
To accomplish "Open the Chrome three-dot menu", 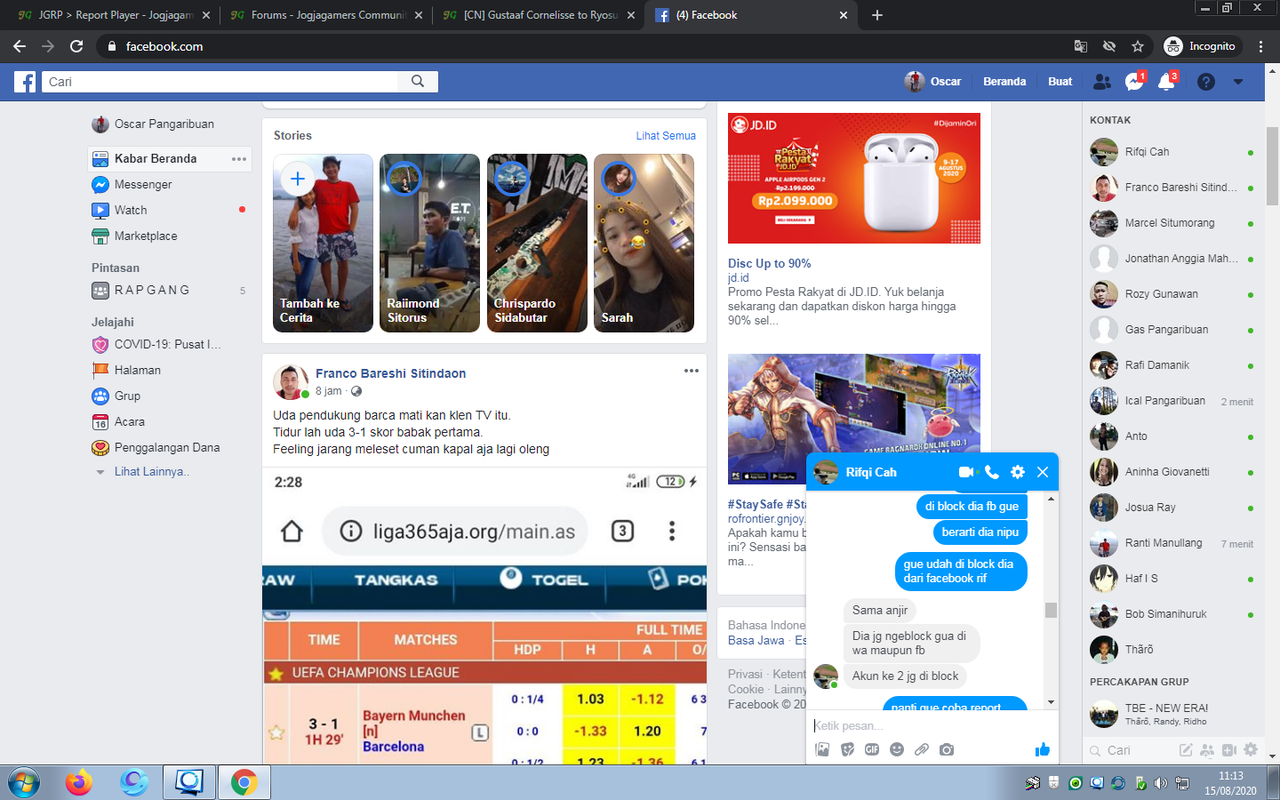I will pos(1259,46).
